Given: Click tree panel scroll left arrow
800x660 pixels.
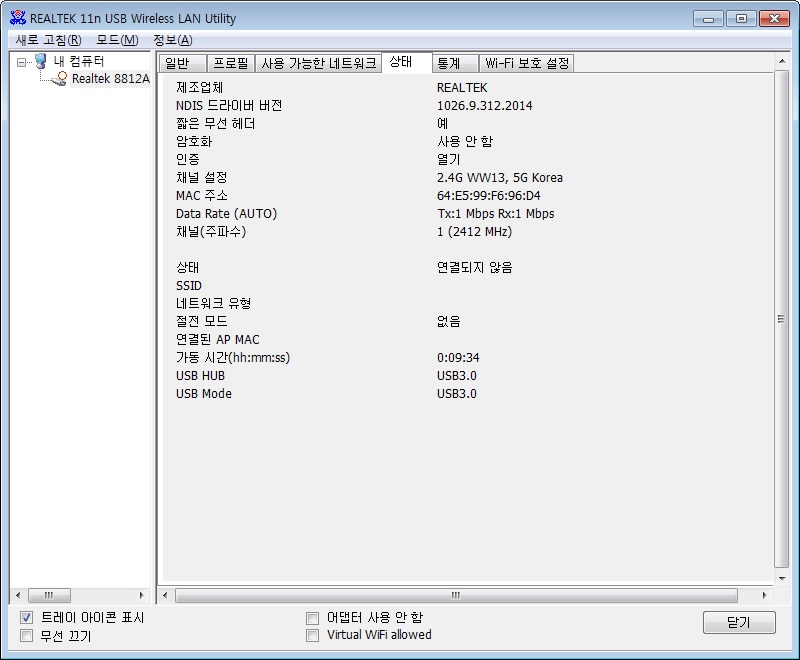Looking at the screenshot, I should click(x=18, y=595).
